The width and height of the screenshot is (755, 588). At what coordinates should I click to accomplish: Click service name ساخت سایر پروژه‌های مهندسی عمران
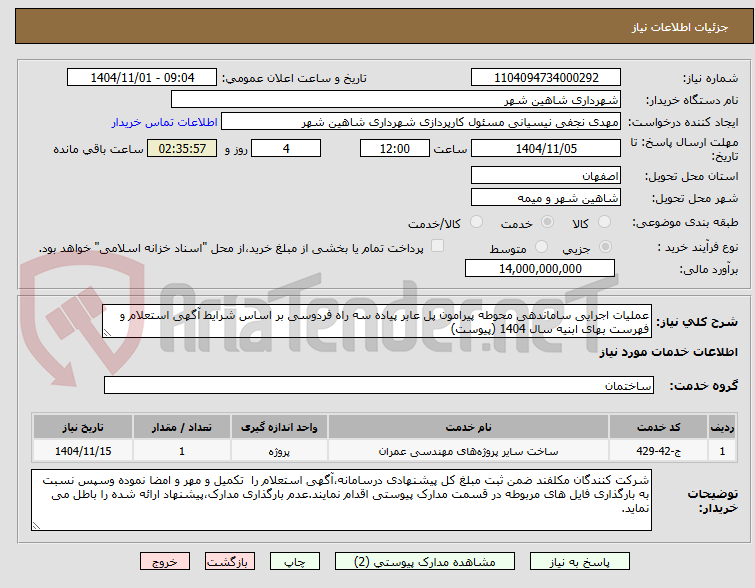[468, 451]
